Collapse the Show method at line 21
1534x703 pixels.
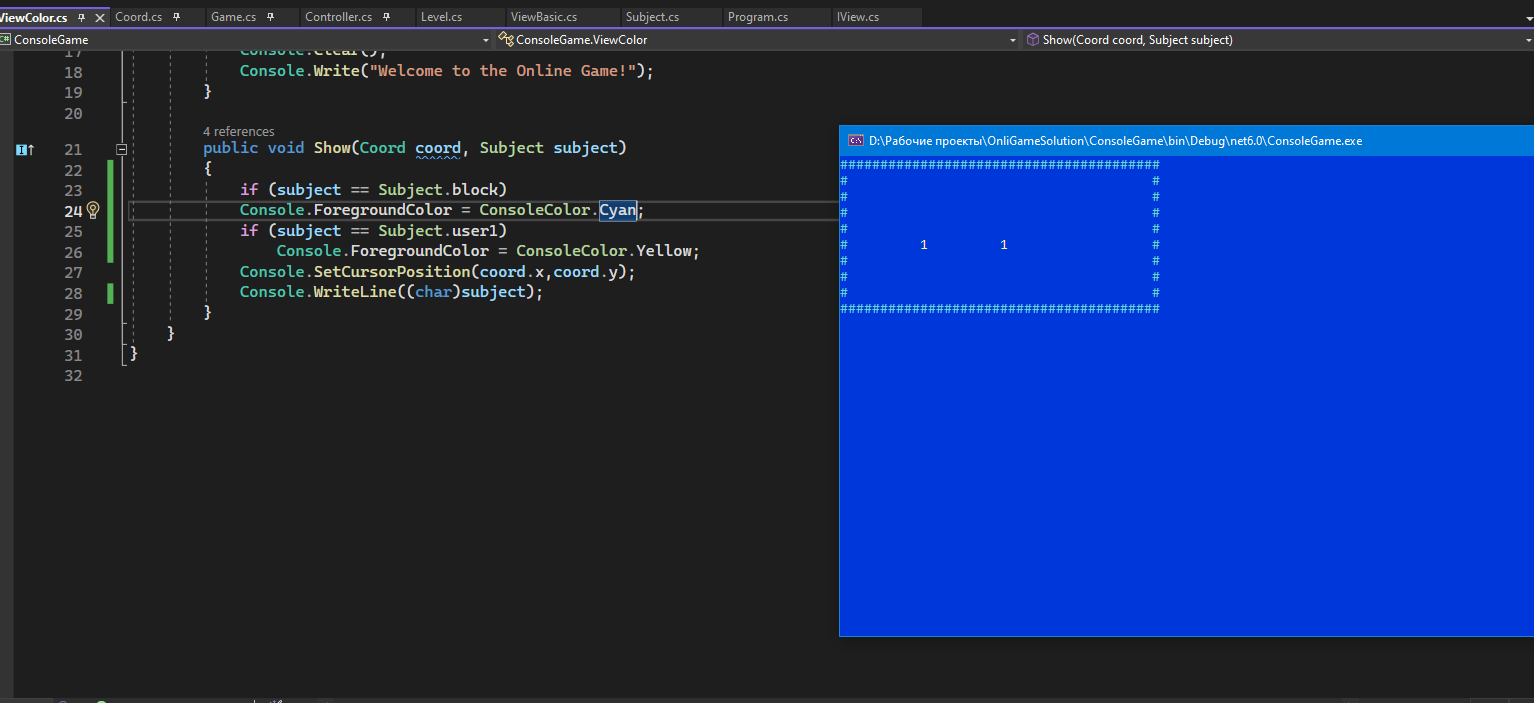(x=122, y=149)
